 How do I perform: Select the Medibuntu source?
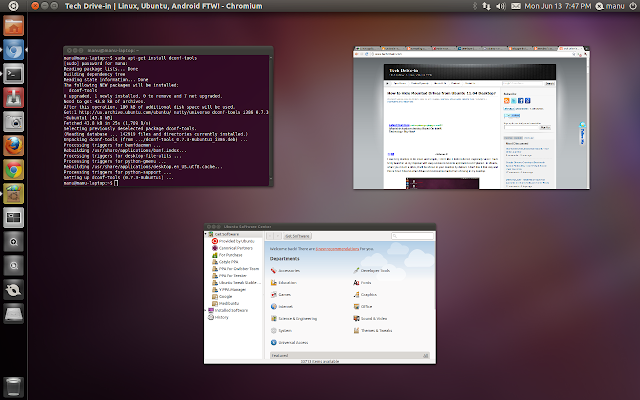[x=226, y=304]
